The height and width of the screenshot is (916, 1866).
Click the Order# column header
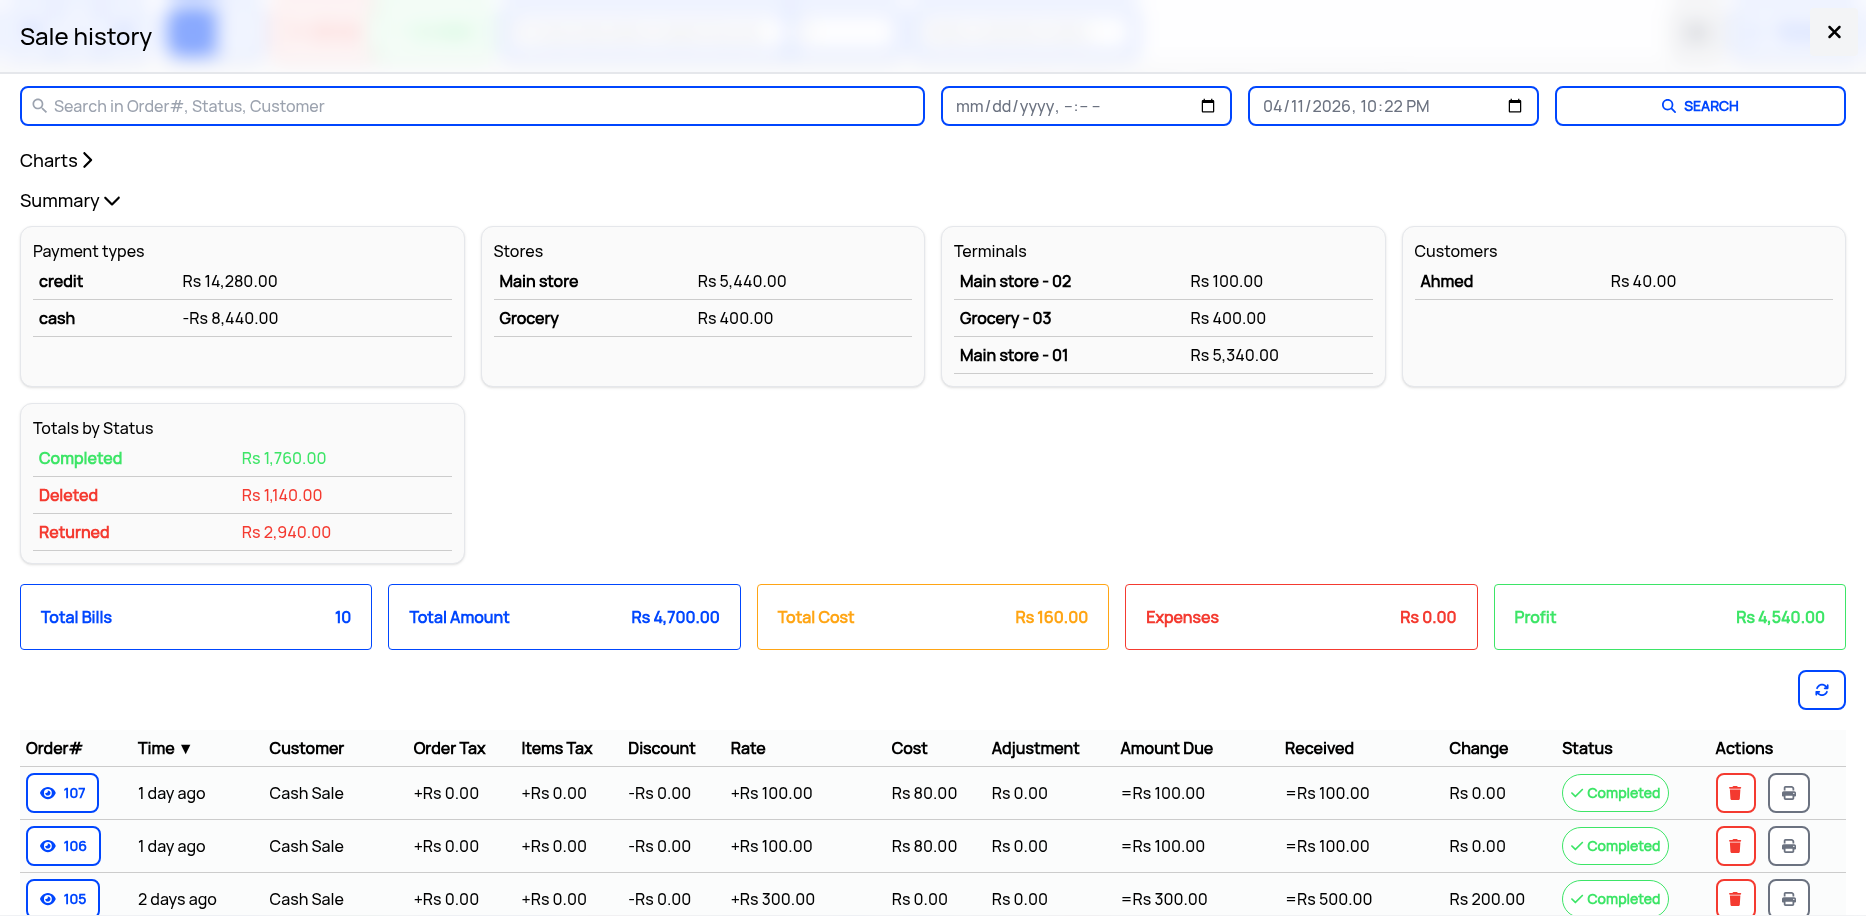54,748
